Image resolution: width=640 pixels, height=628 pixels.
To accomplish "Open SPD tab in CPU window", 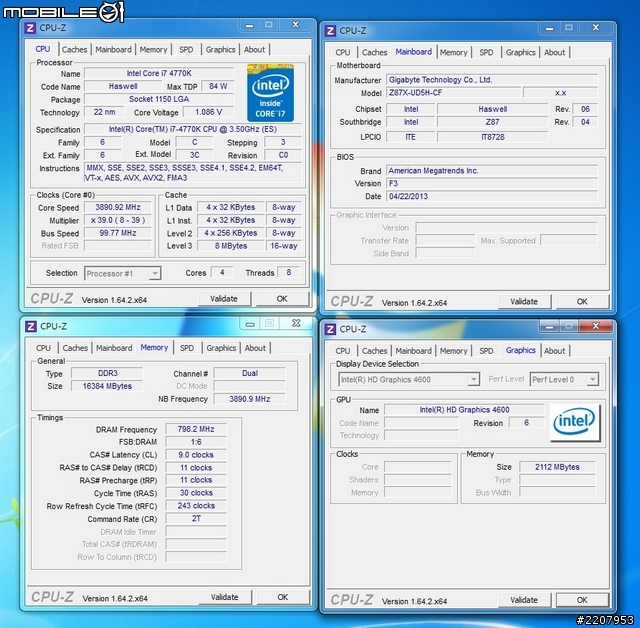I will [x=186, y=50].
